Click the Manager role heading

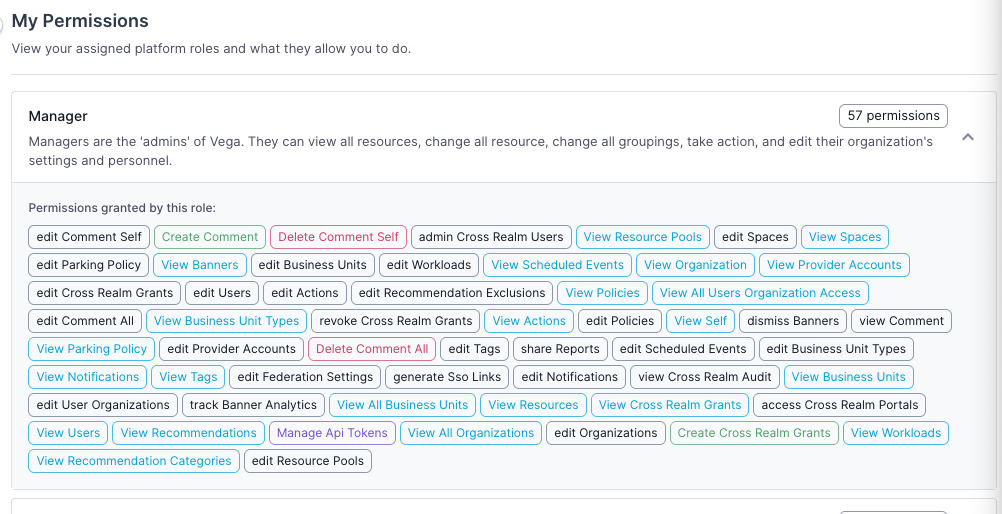[58, 116]
